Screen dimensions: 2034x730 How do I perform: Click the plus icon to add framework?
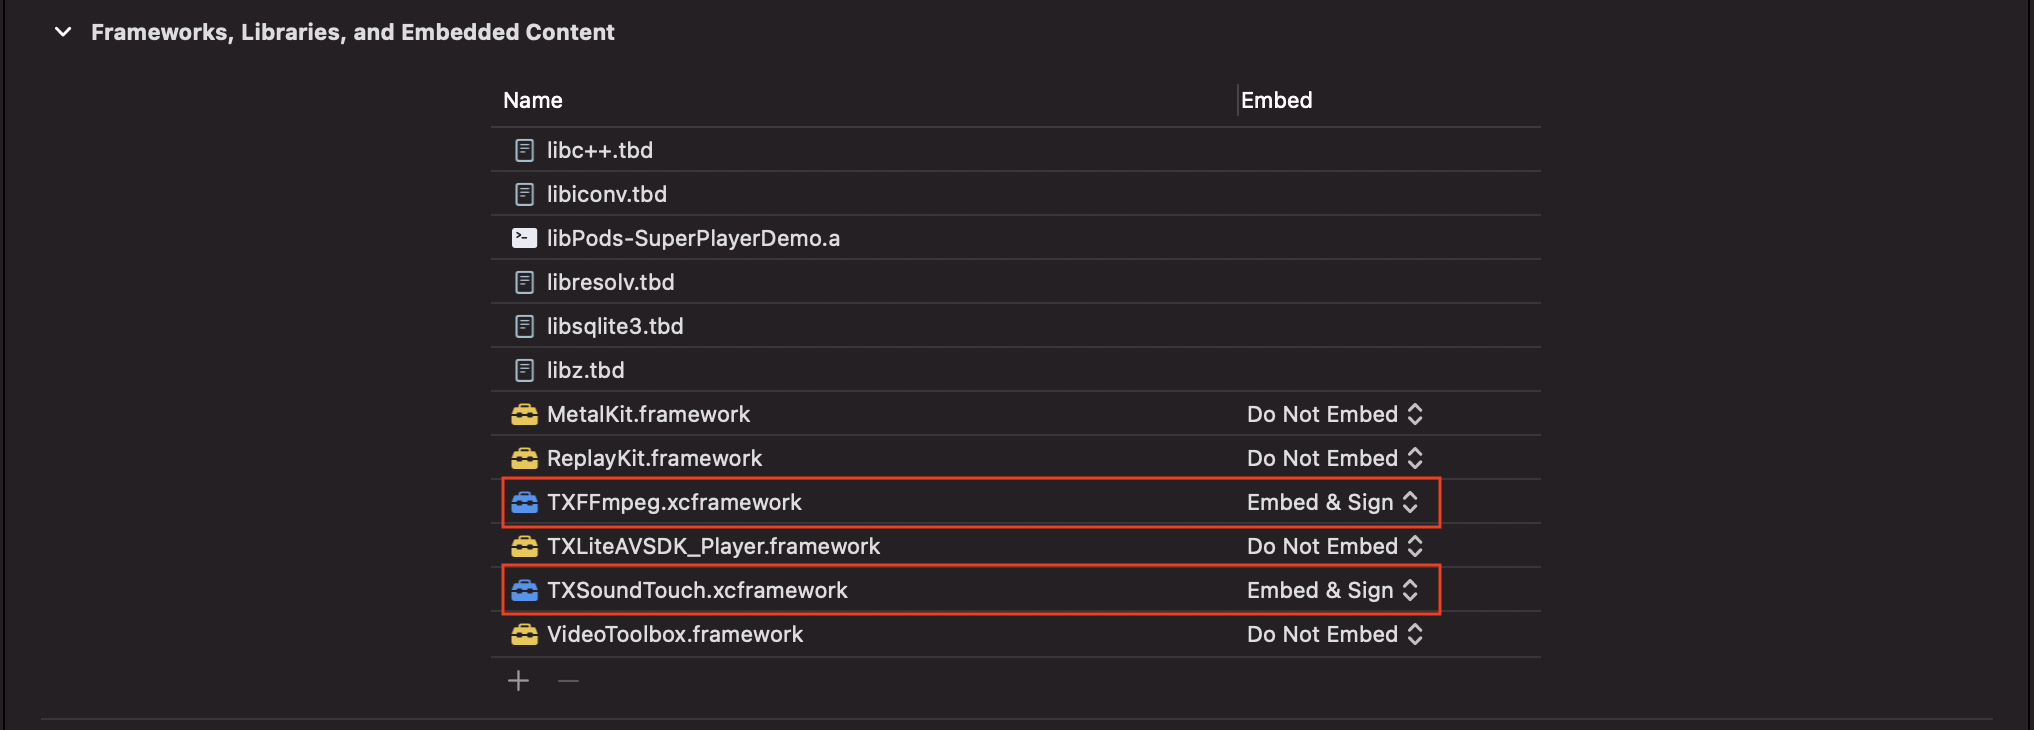[518, 681]
